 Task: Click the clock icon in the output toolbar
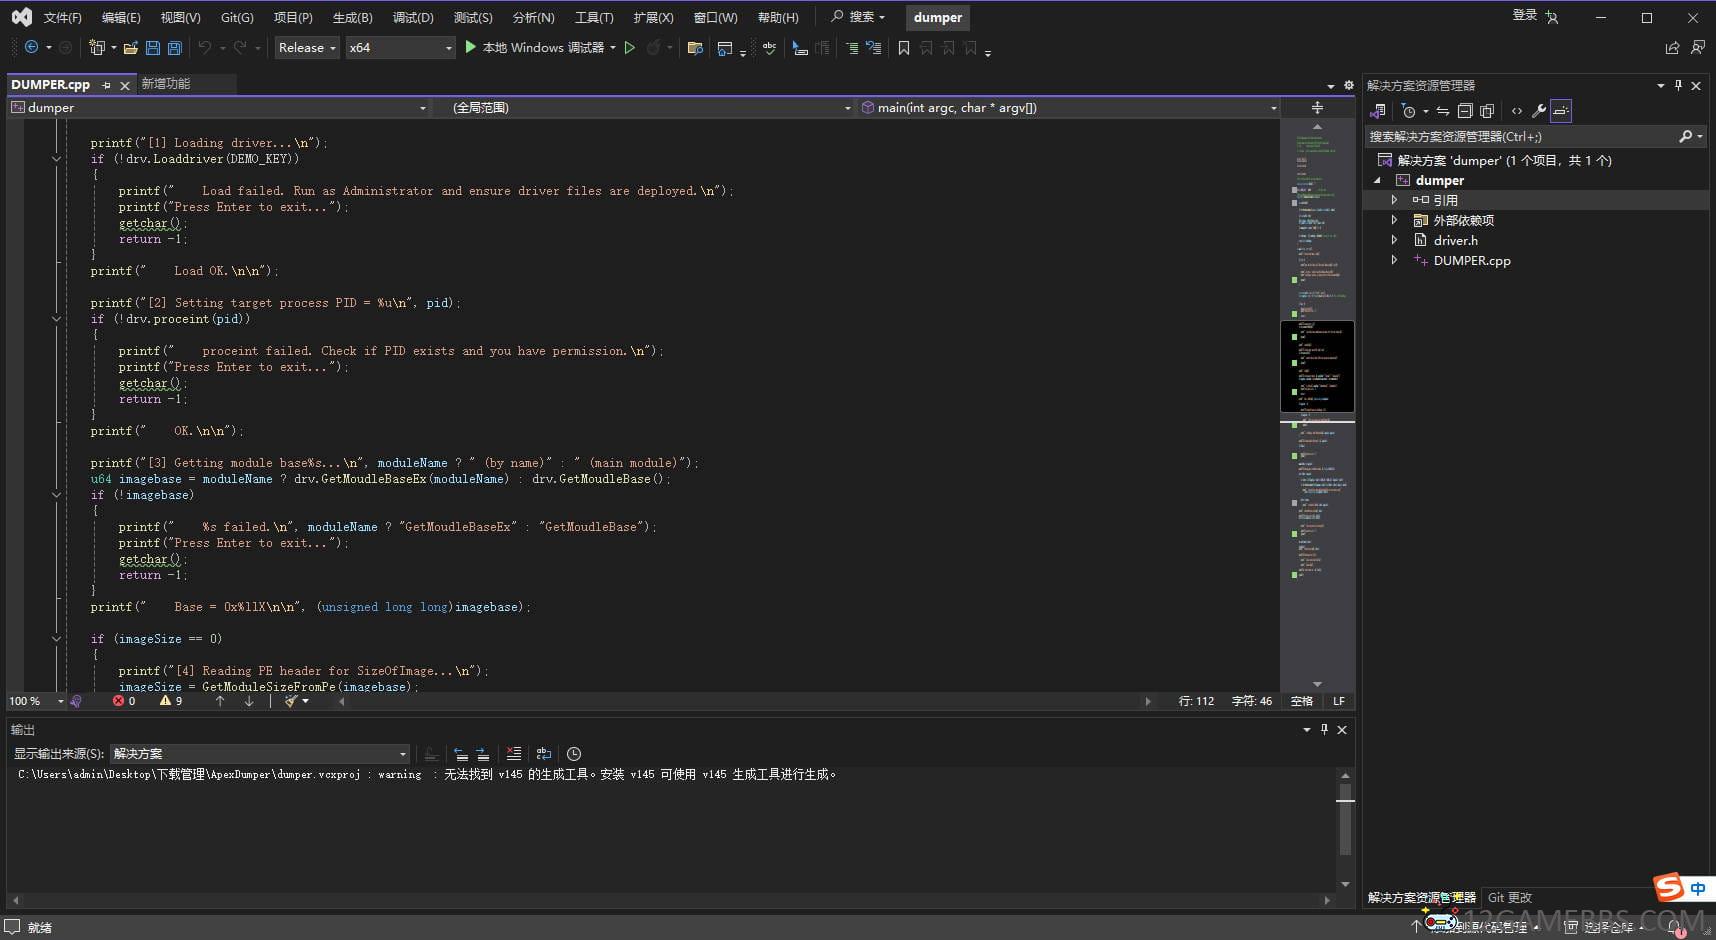point(574,754)
